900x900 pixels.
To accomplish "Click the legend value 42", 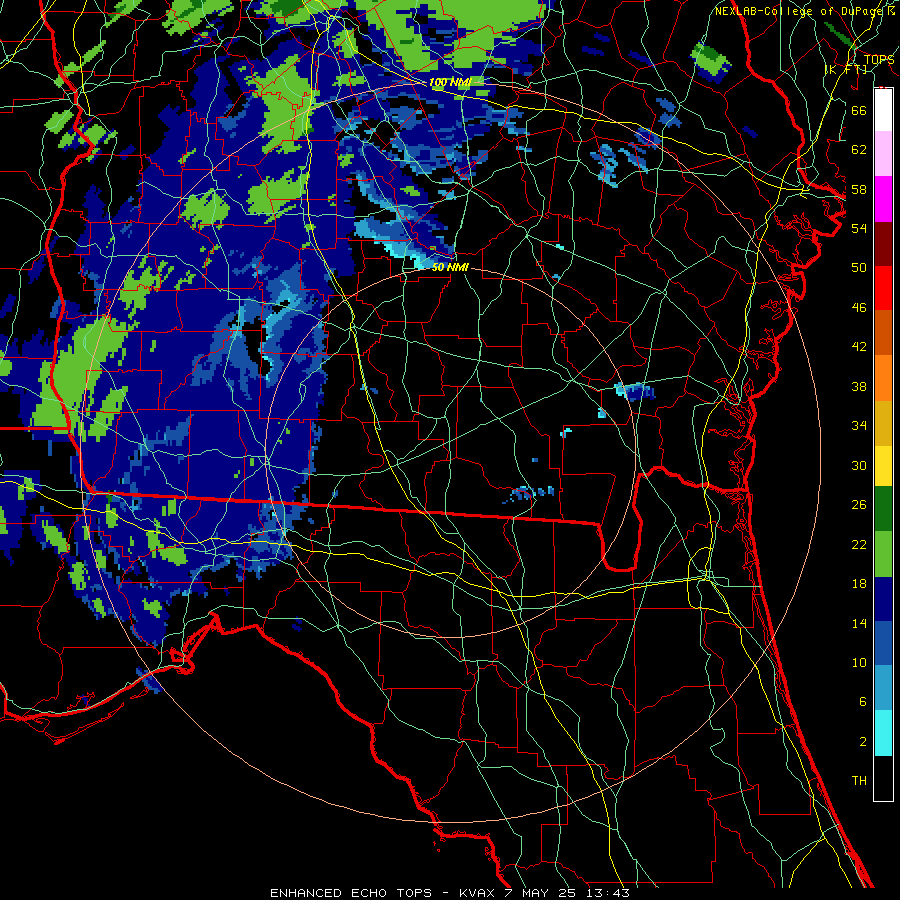I will pyautogui.click(x=859, y=347).
